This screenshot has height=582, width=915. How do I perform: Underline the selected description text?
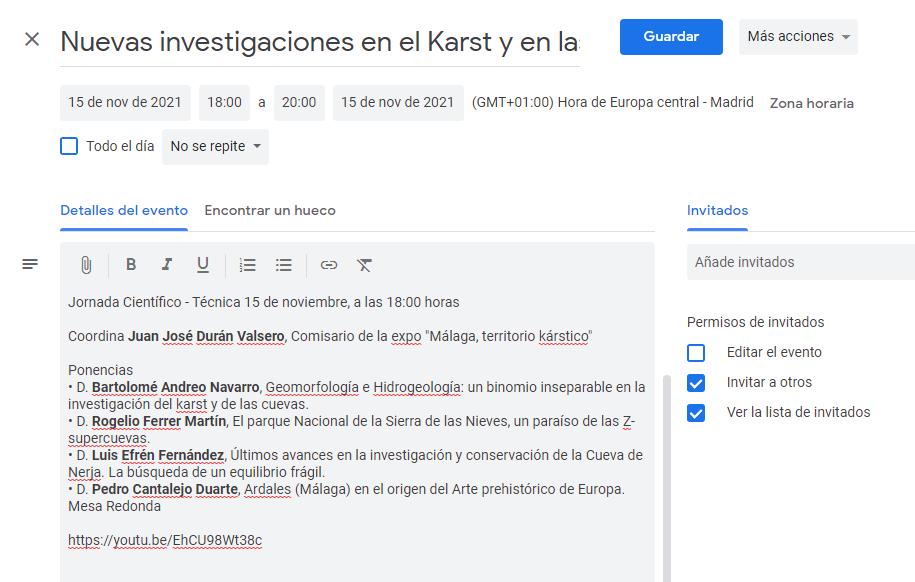(x=202, y=265)
